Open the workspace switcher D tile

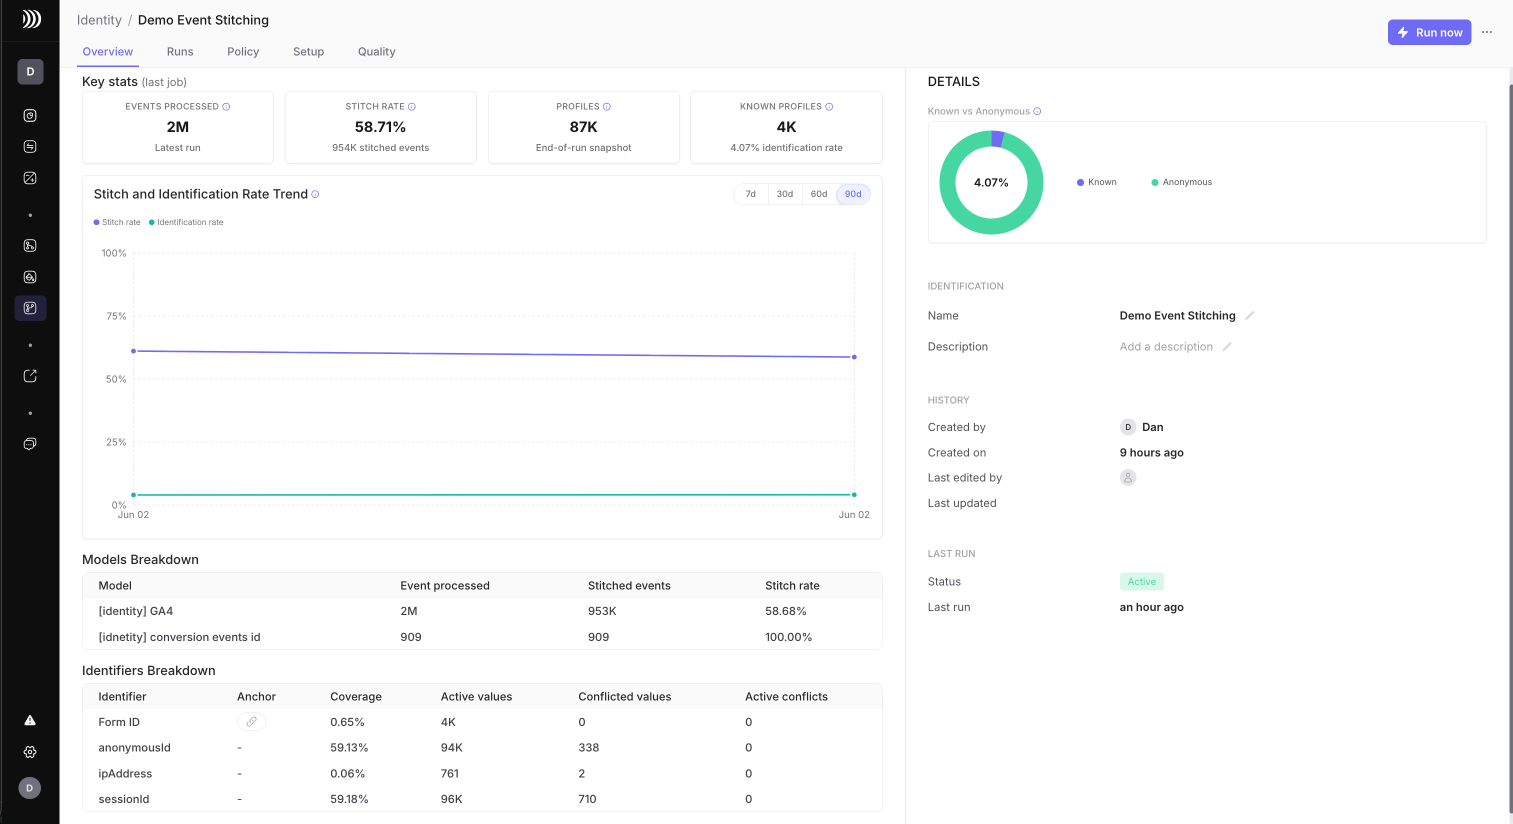pyautogui.click(x=30, y=71)
